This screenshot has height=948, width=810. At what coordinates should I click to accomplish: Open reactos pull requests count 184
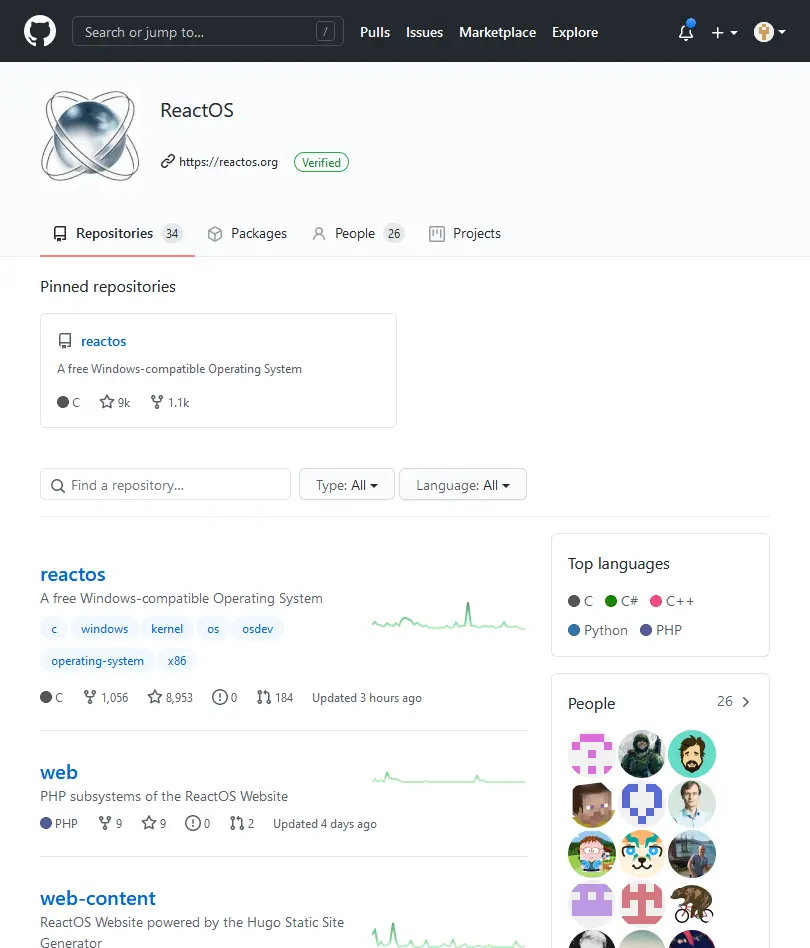coord(274,698)
